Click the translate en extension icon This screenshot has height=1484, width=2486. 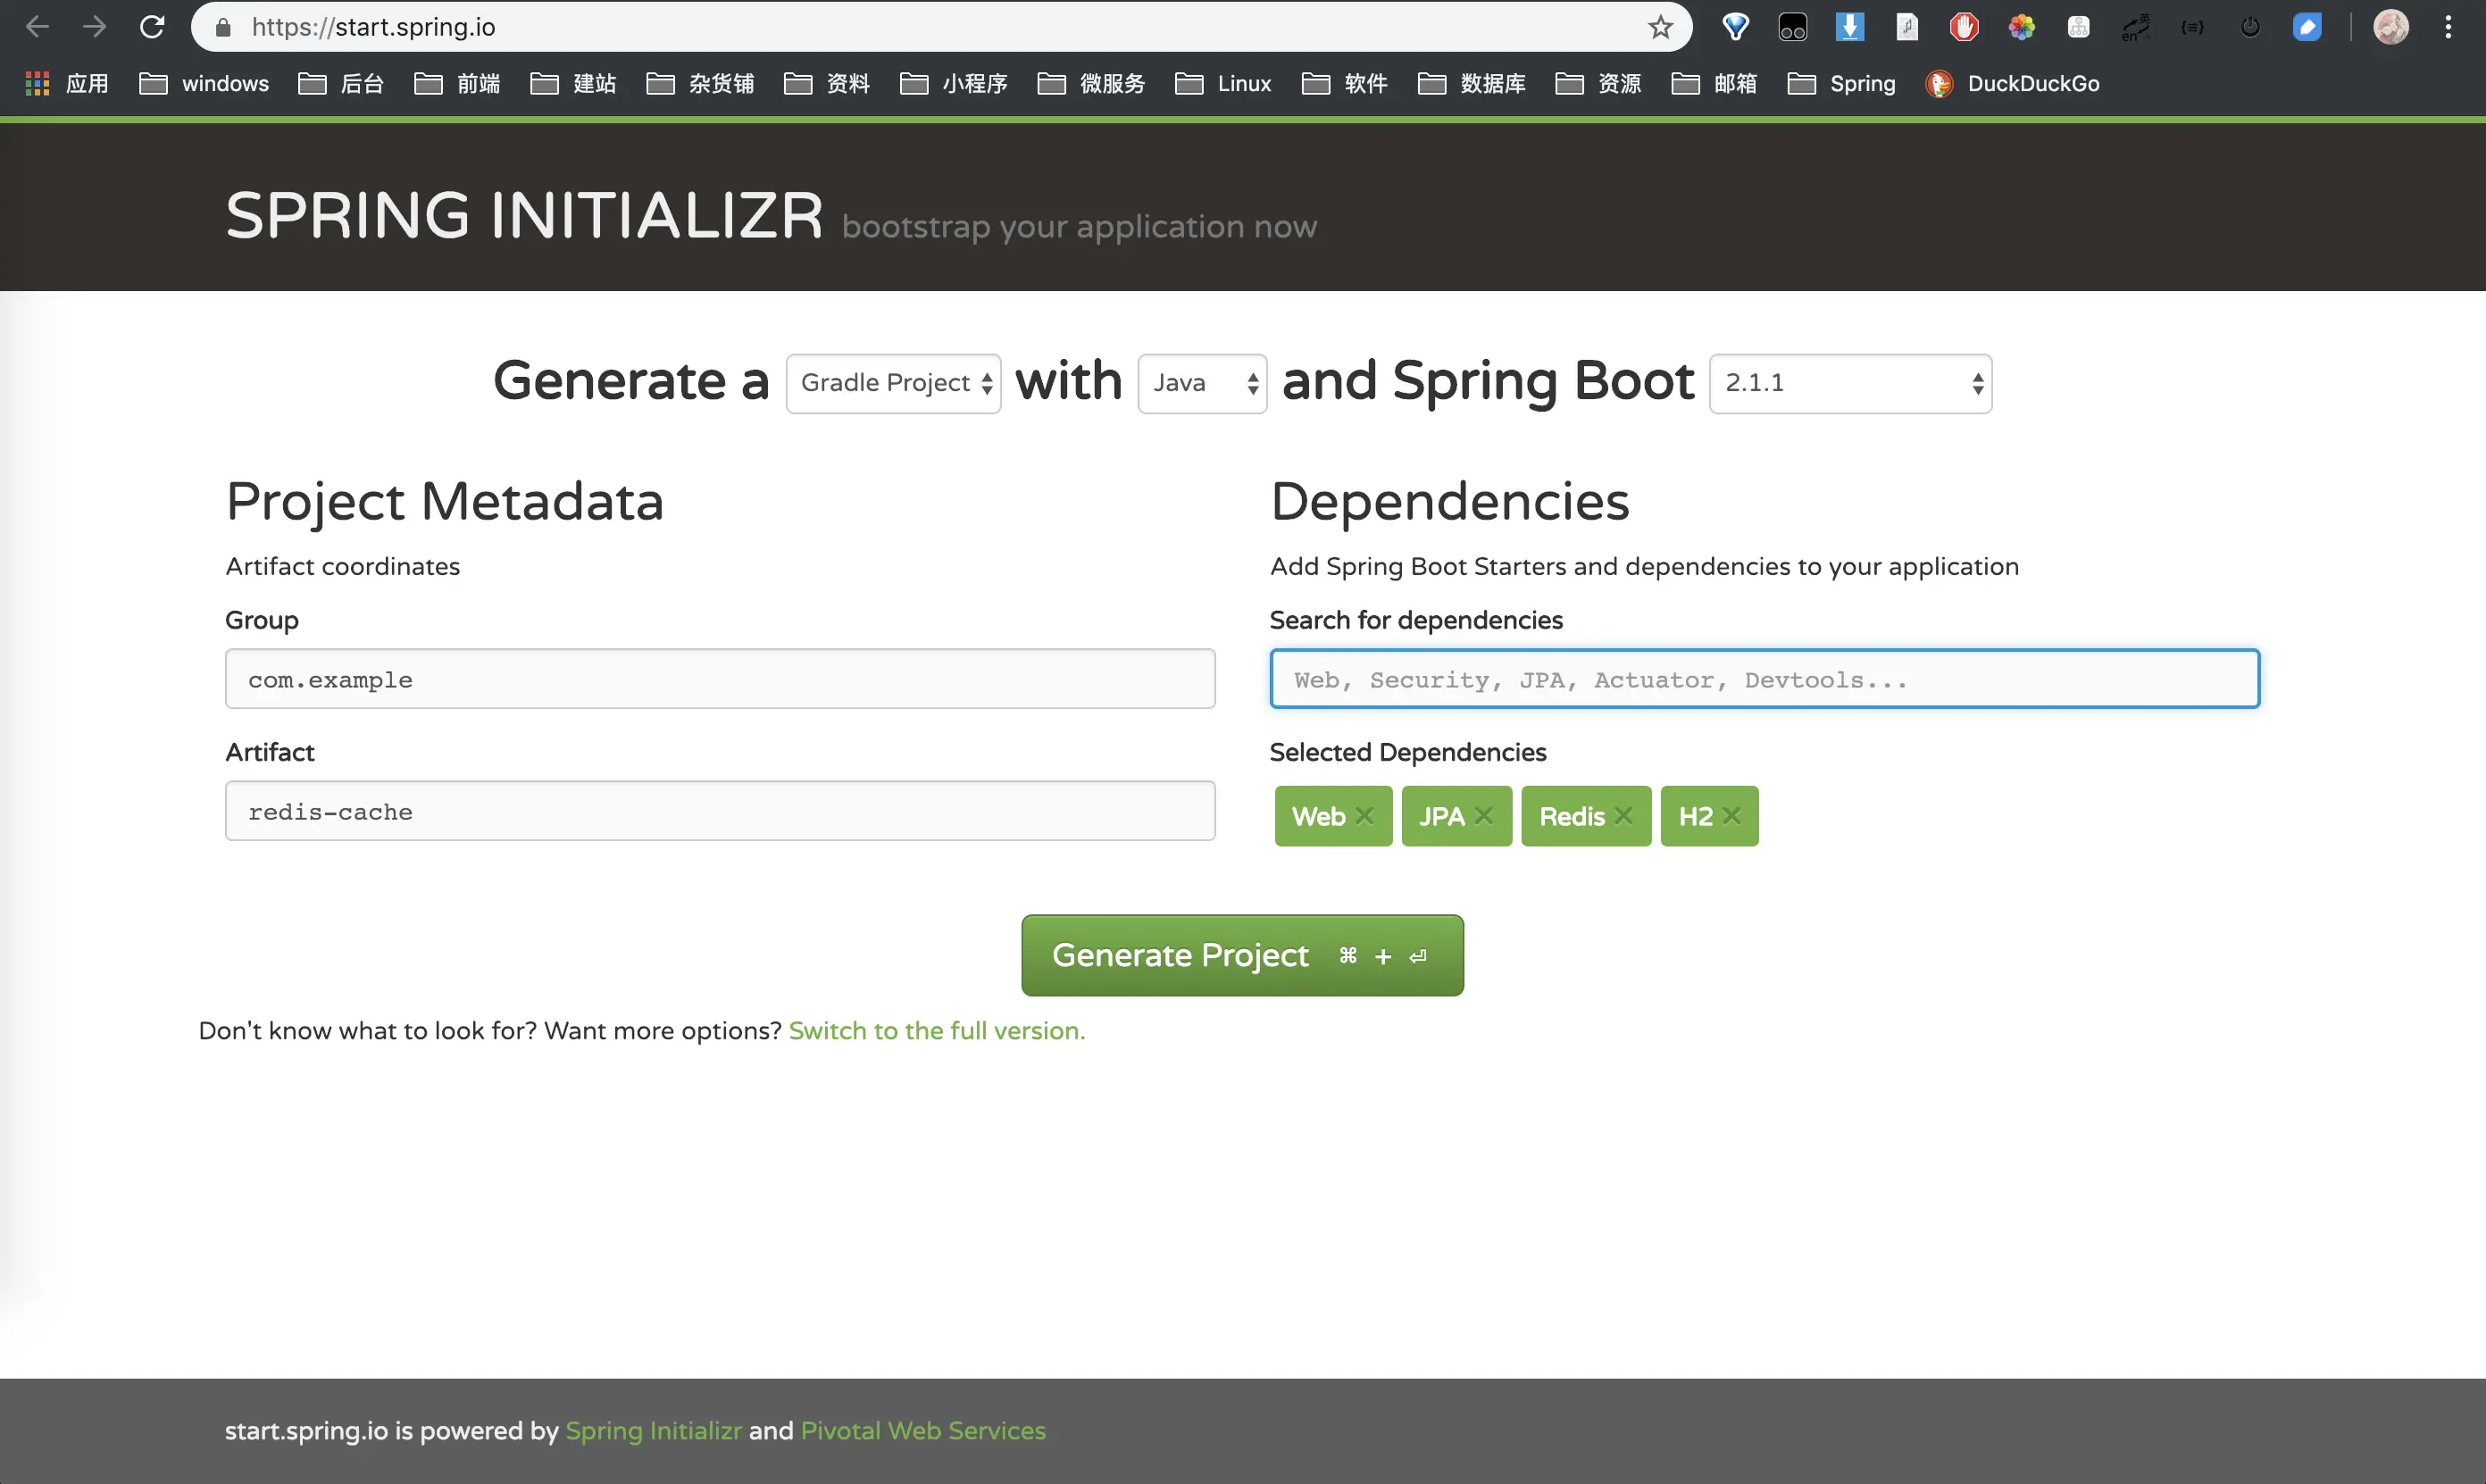(x=2135, y=27)
